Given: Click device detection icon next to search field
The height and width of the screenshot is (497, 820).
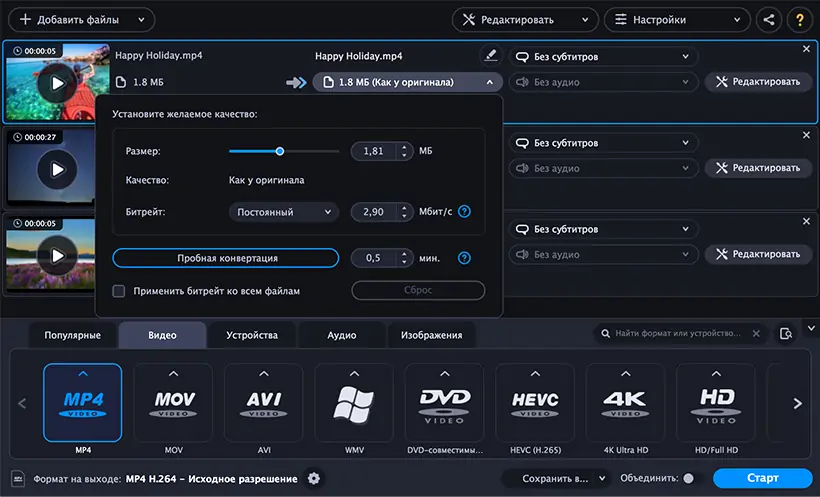Looking at the screenshot, I should (785, 333).
